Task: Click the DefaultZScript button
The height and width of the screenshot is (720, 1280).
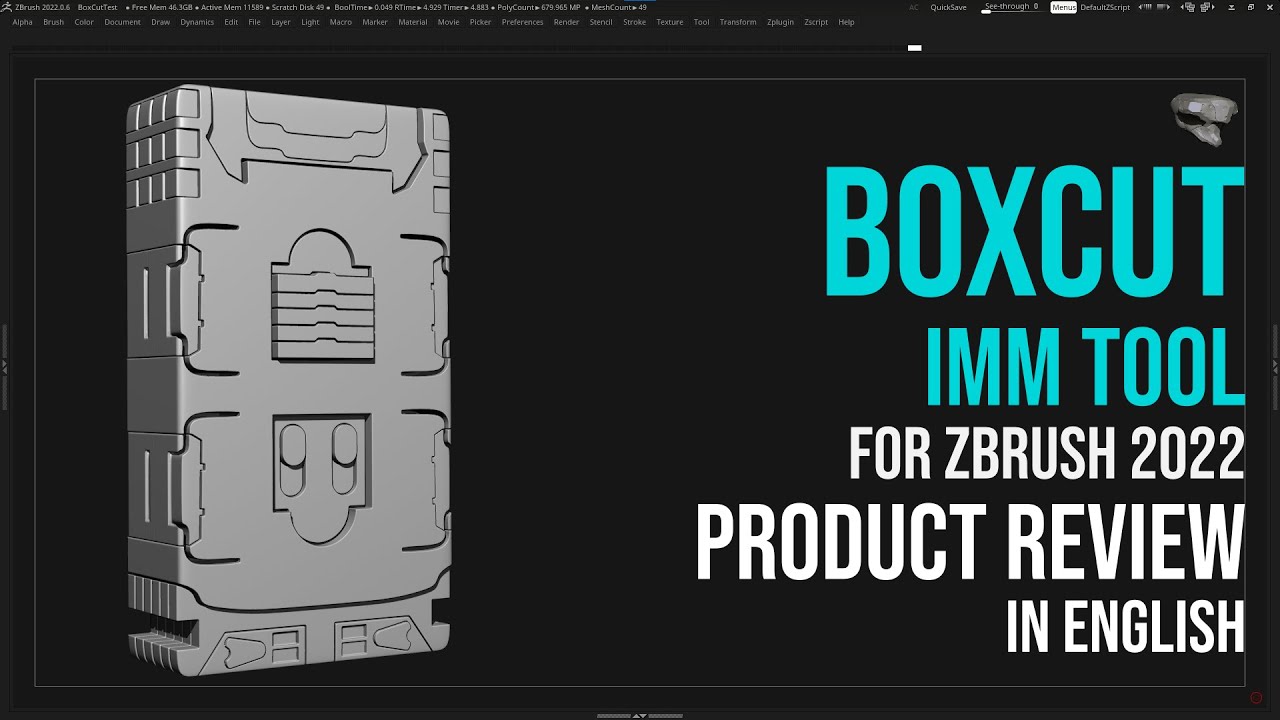Action: (1105, 7)
